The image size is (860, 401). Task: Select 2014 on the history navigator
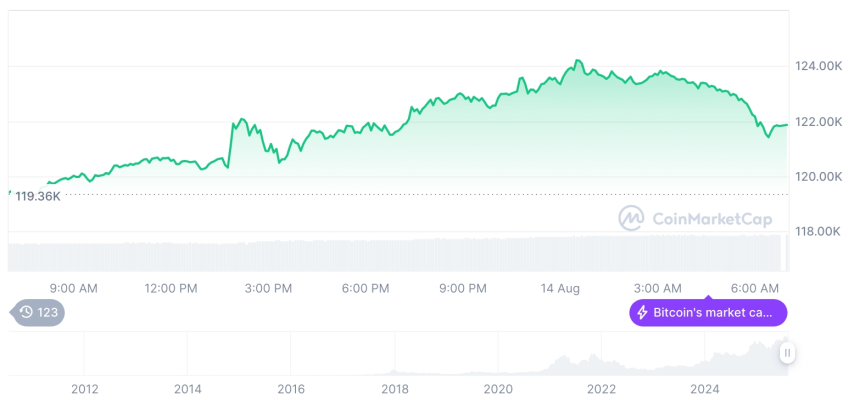click(x=187, y=388)
